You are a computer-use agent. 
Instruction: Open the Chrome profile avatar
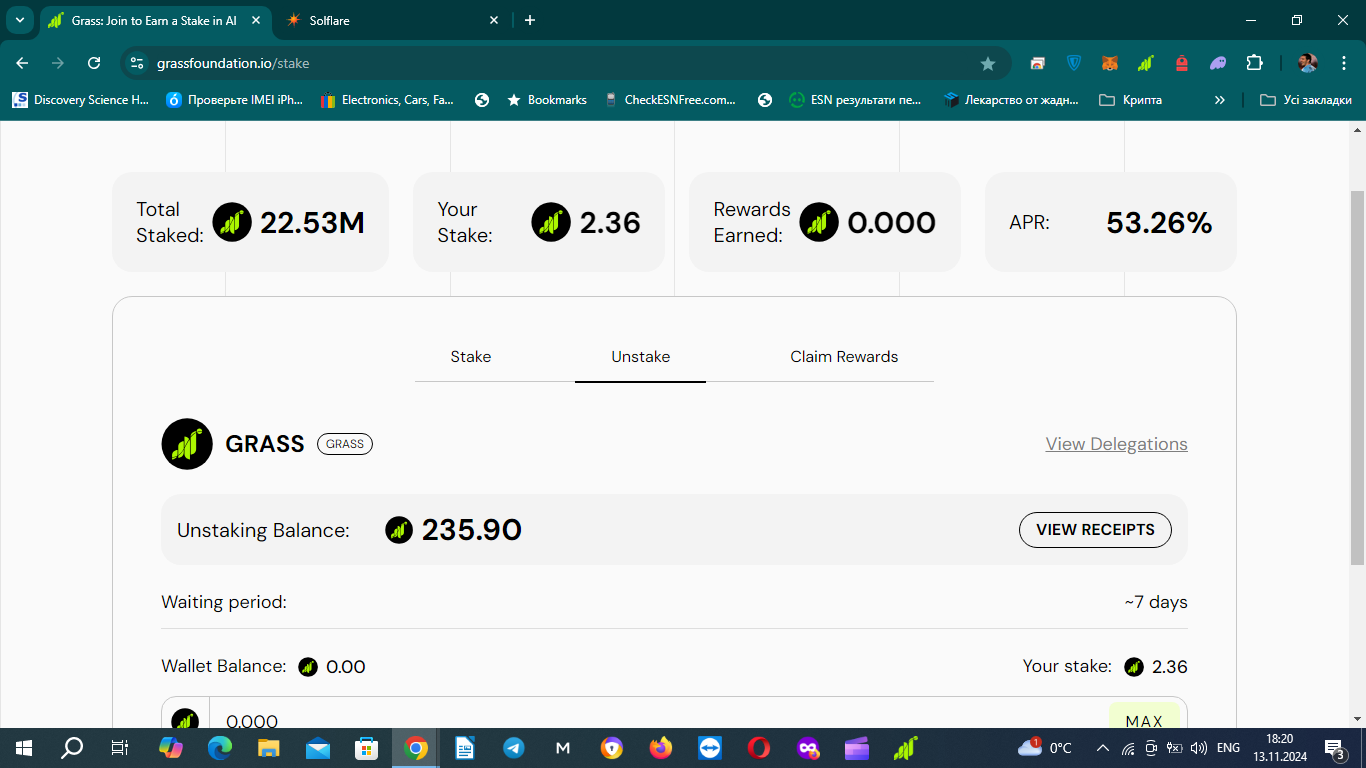pyautogui.click(x=1307, y=63)
